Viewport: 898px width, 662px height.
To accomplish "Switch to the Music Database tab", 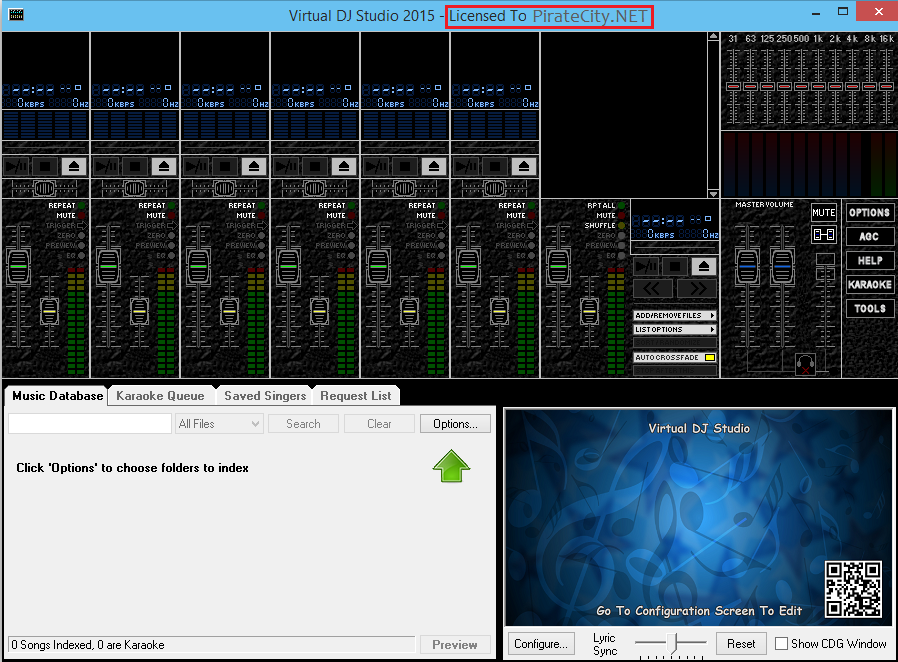I will (x=57, y=396).
